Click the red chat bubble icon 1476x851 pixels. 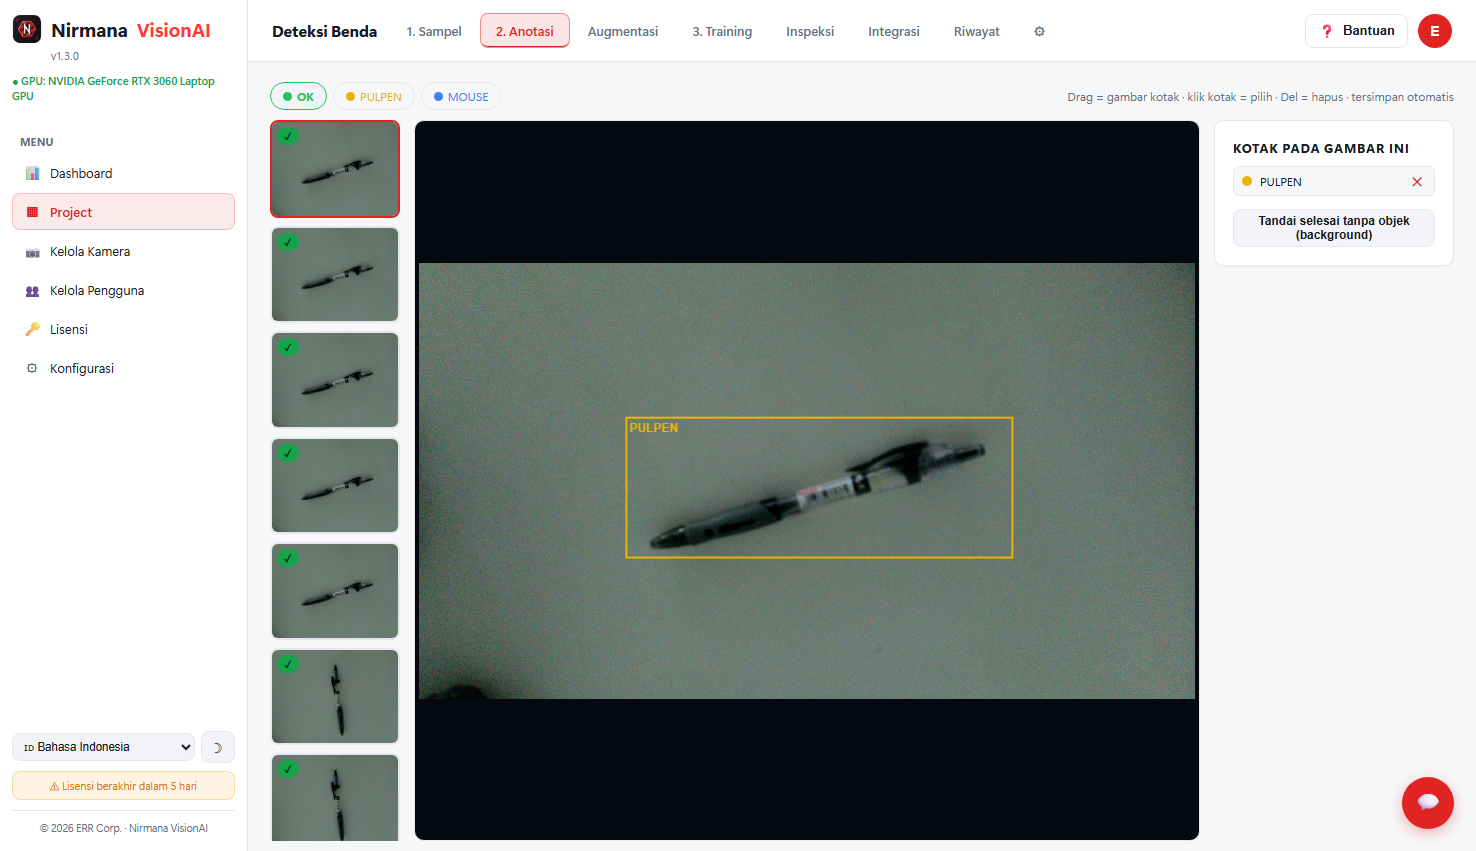coord(1428,802)
